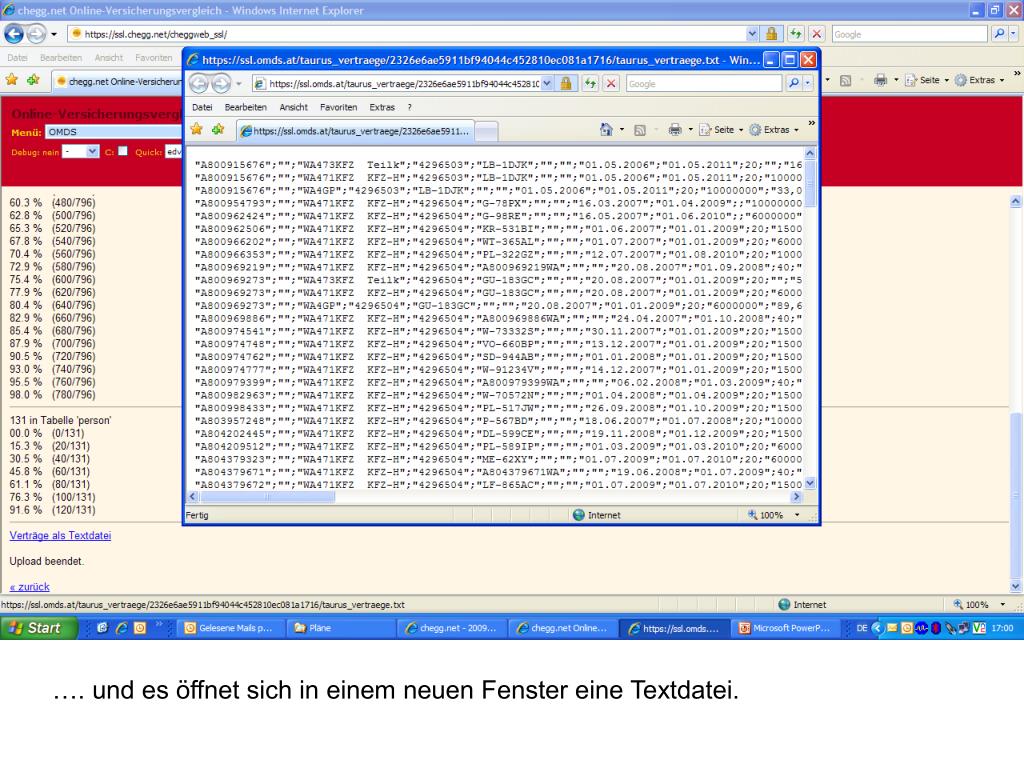Expand search provider dropdown in popup window

[808, 84]
